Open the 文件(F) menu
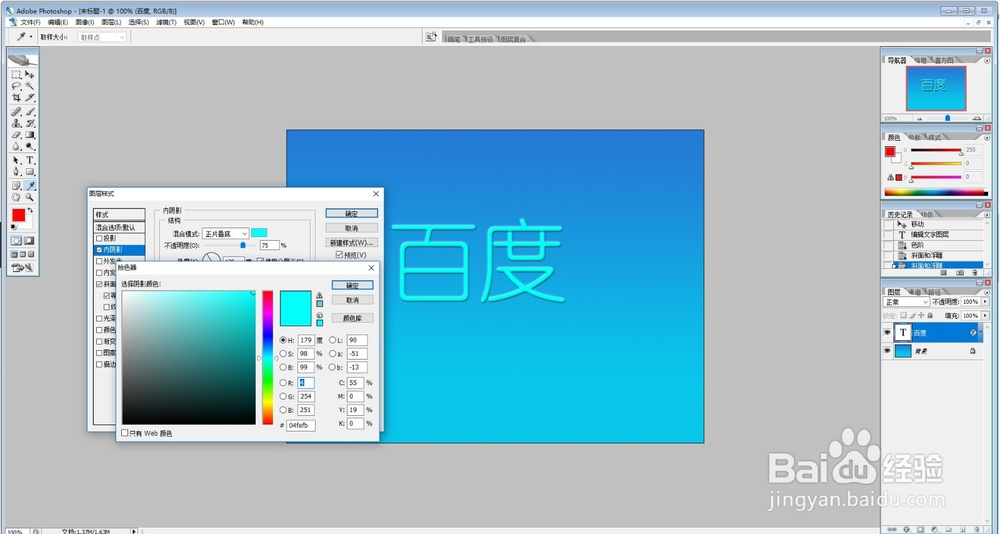Viewport: 1000px width, 534px height. click(x=30, y=22)
